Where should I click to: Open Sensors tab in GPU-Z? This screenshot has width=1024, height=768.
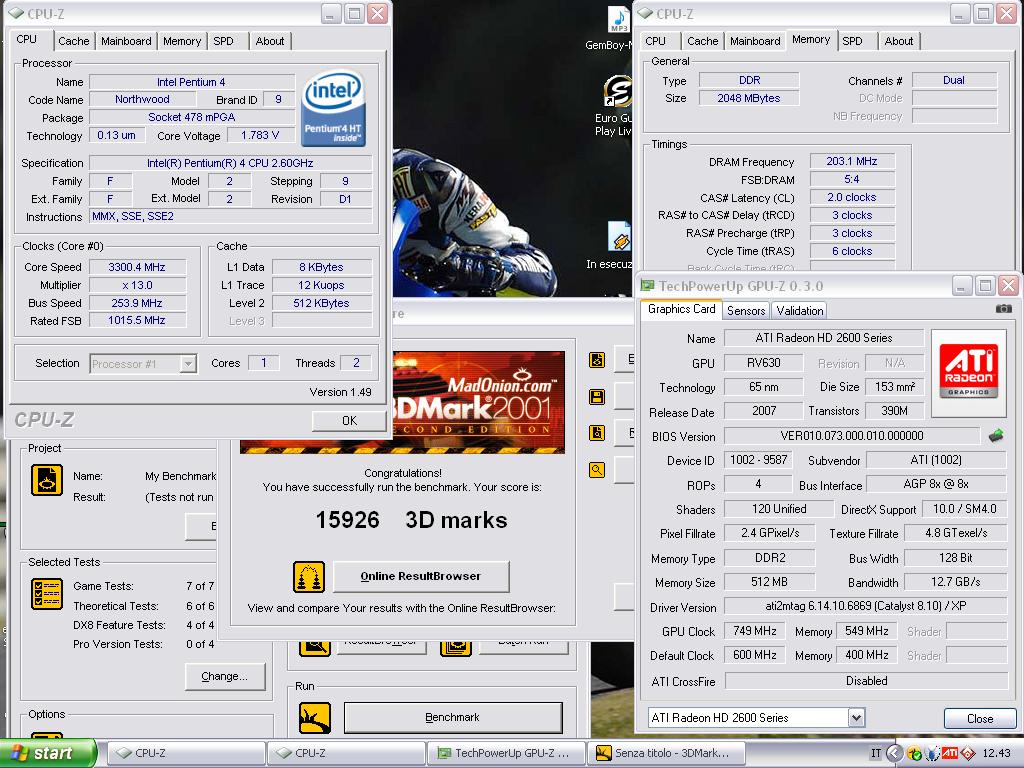[x=746, y=310]
